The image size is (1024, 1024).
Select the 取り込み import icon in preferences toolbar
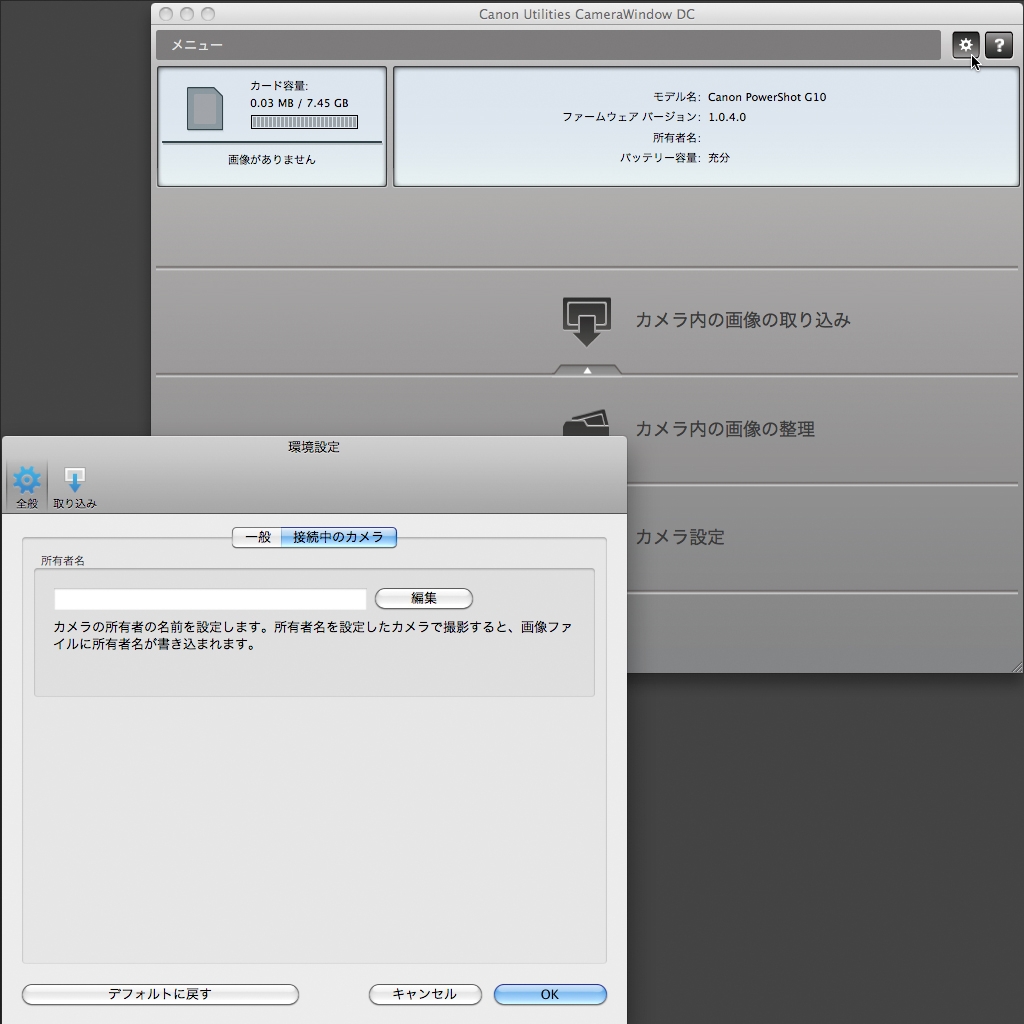[74, 487]
